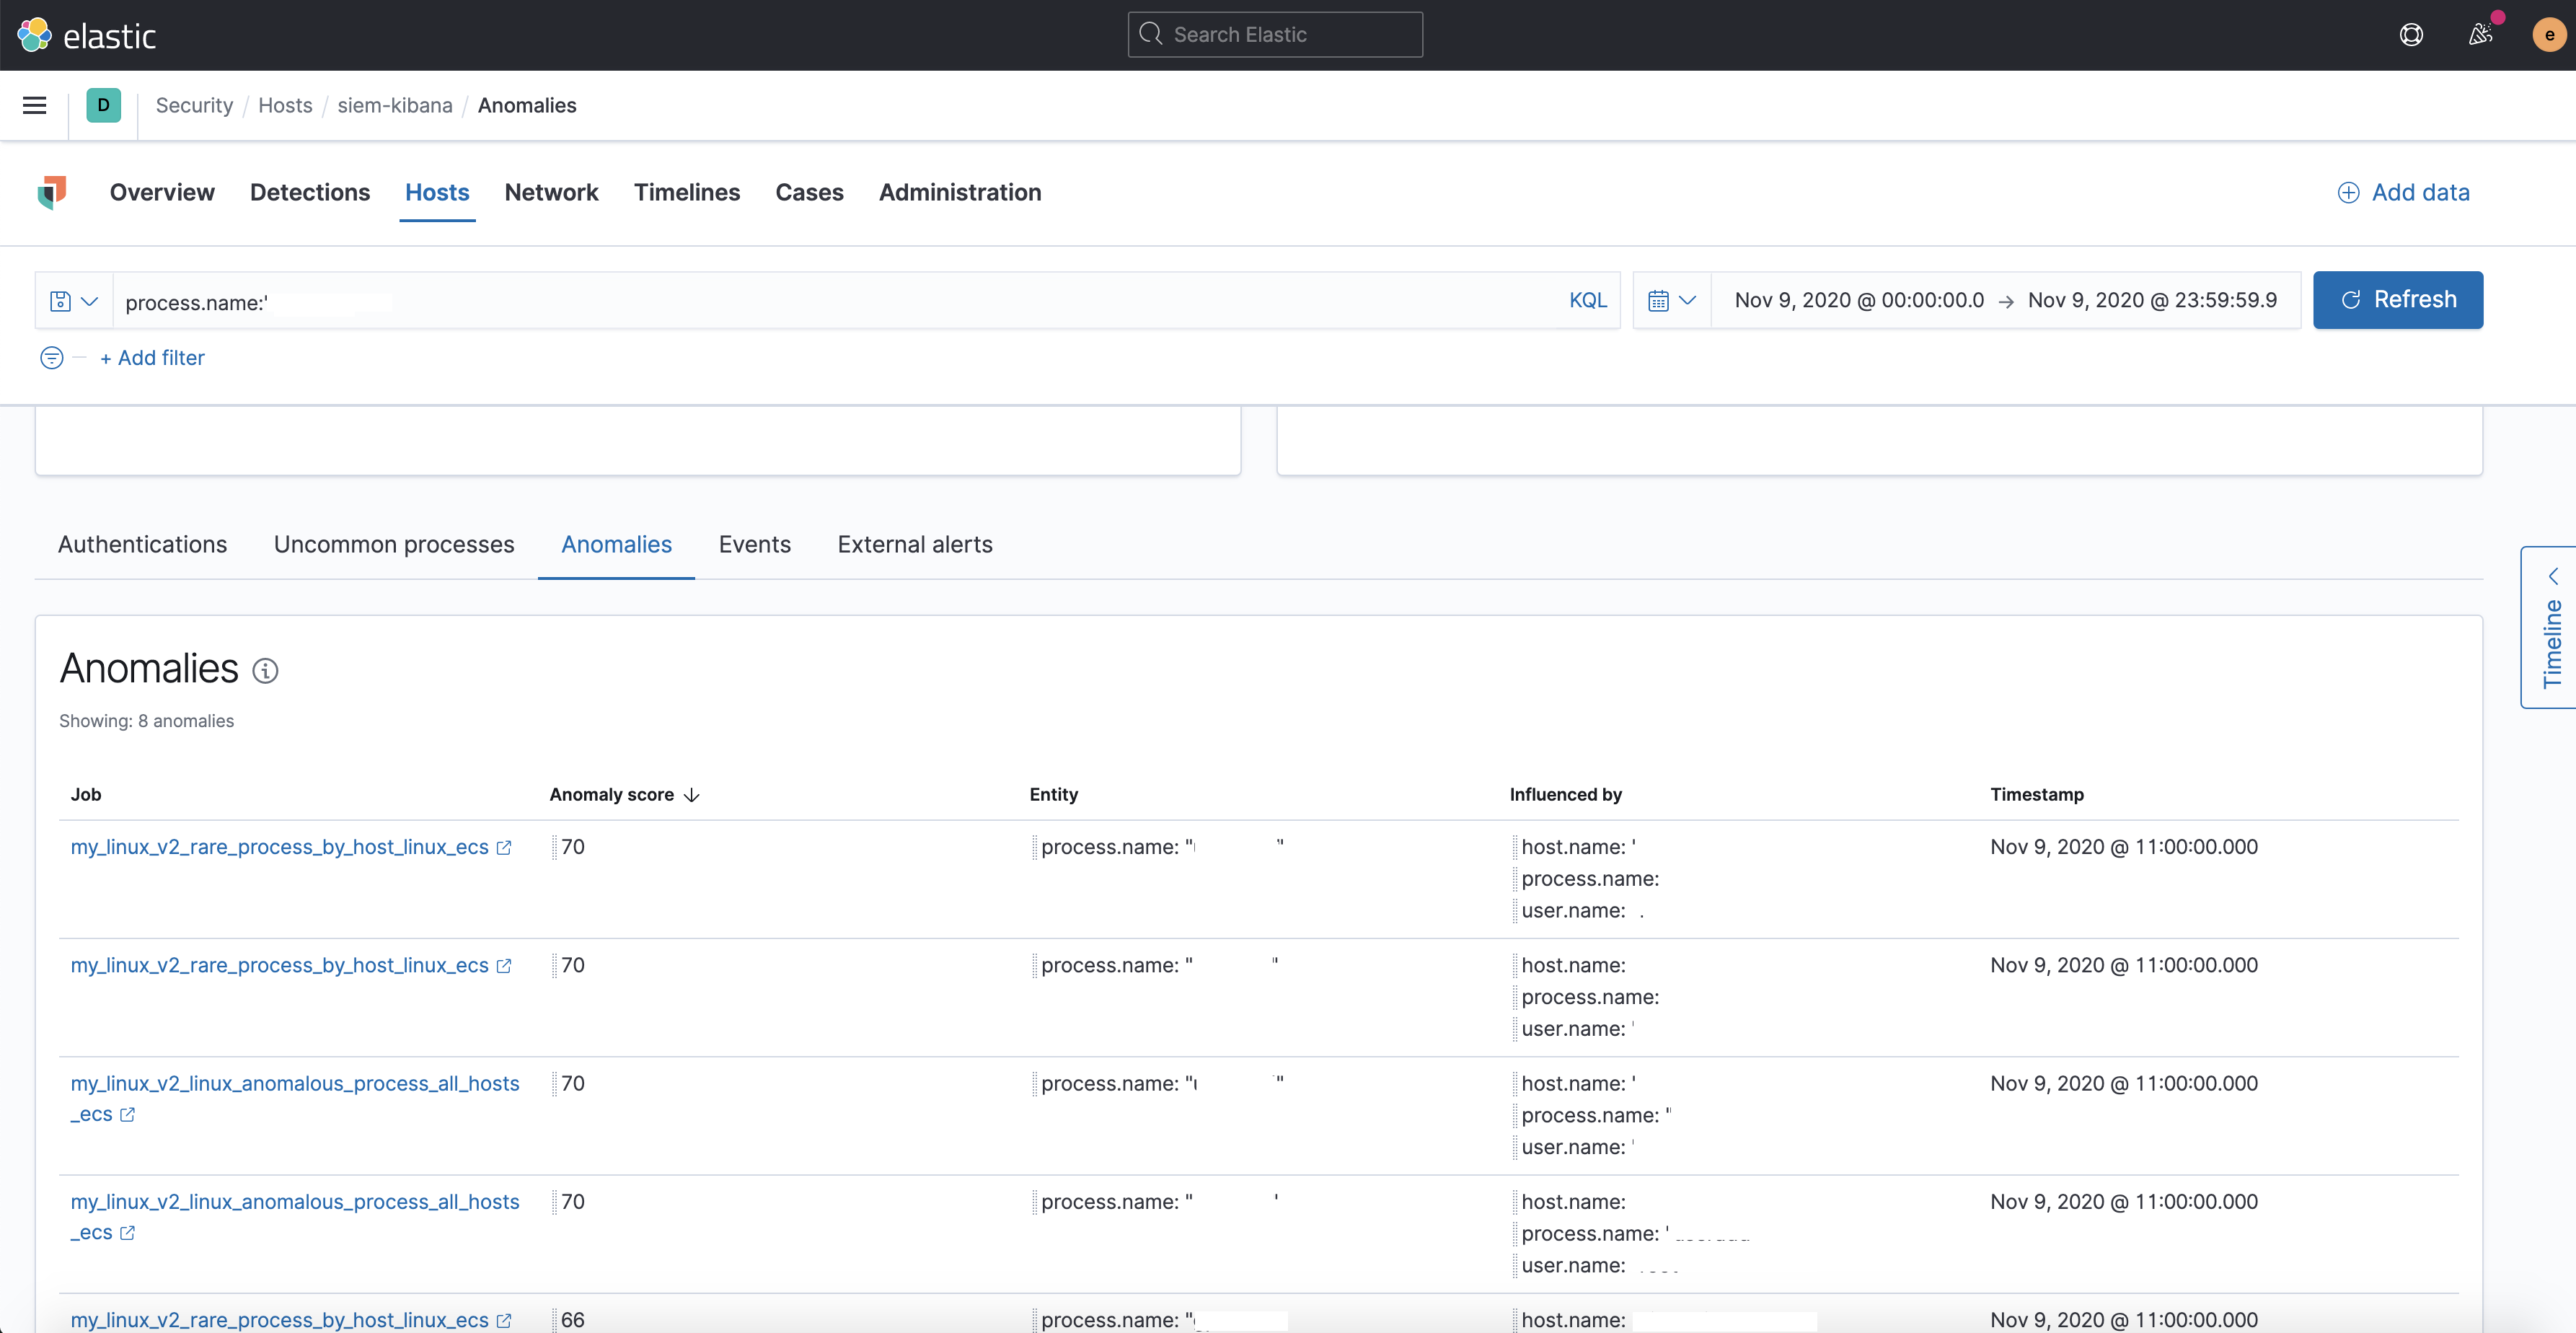2576x1333 pixels.
Task: Click the Search Elastic input field
Action: tap(1275, 35)
